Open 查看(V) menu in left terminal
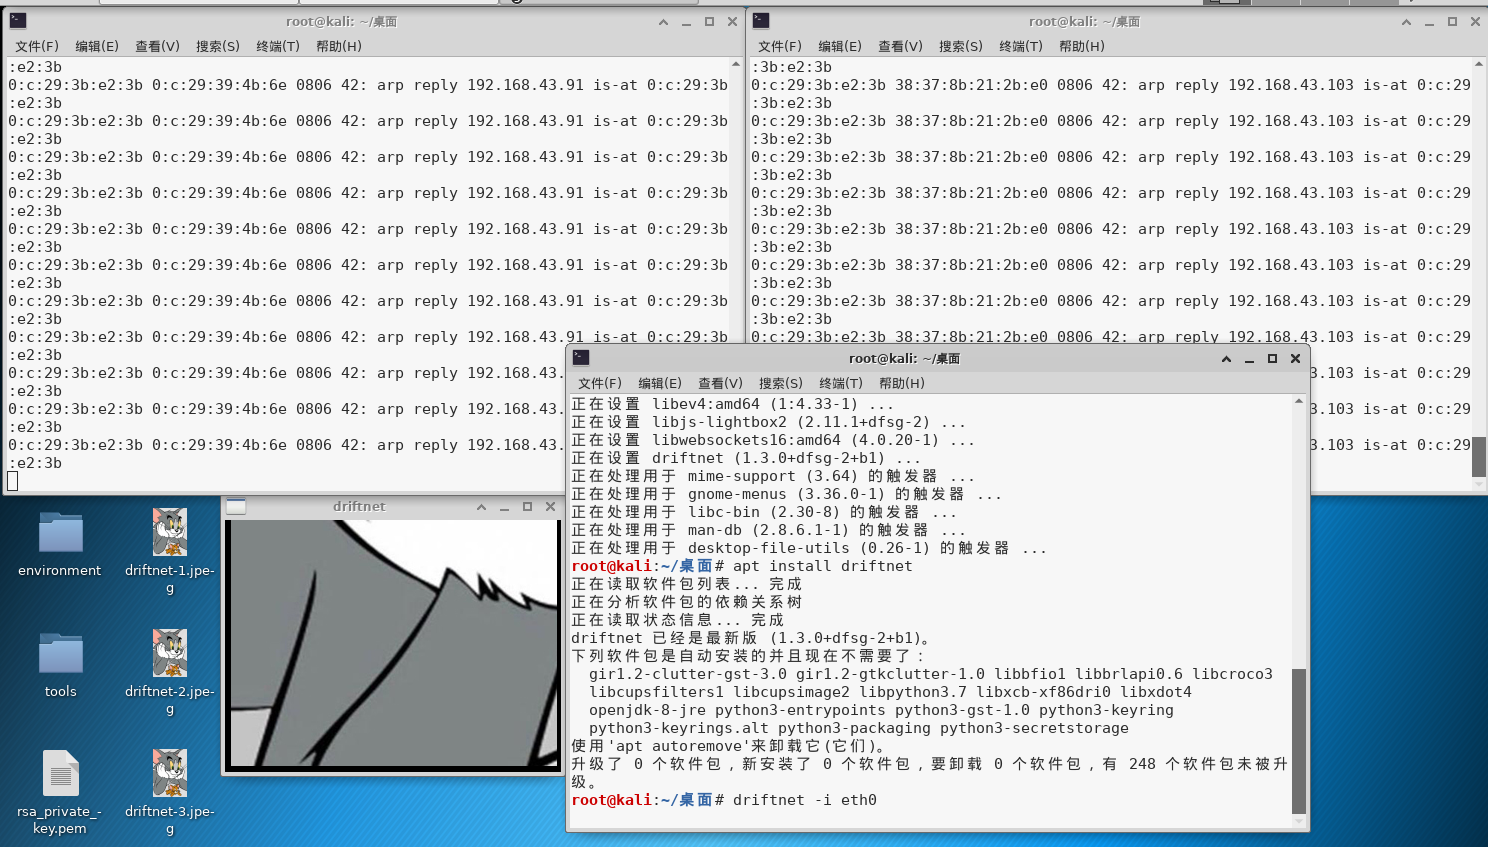This screenshot has width=1488, height=847. tap(157, 46)
